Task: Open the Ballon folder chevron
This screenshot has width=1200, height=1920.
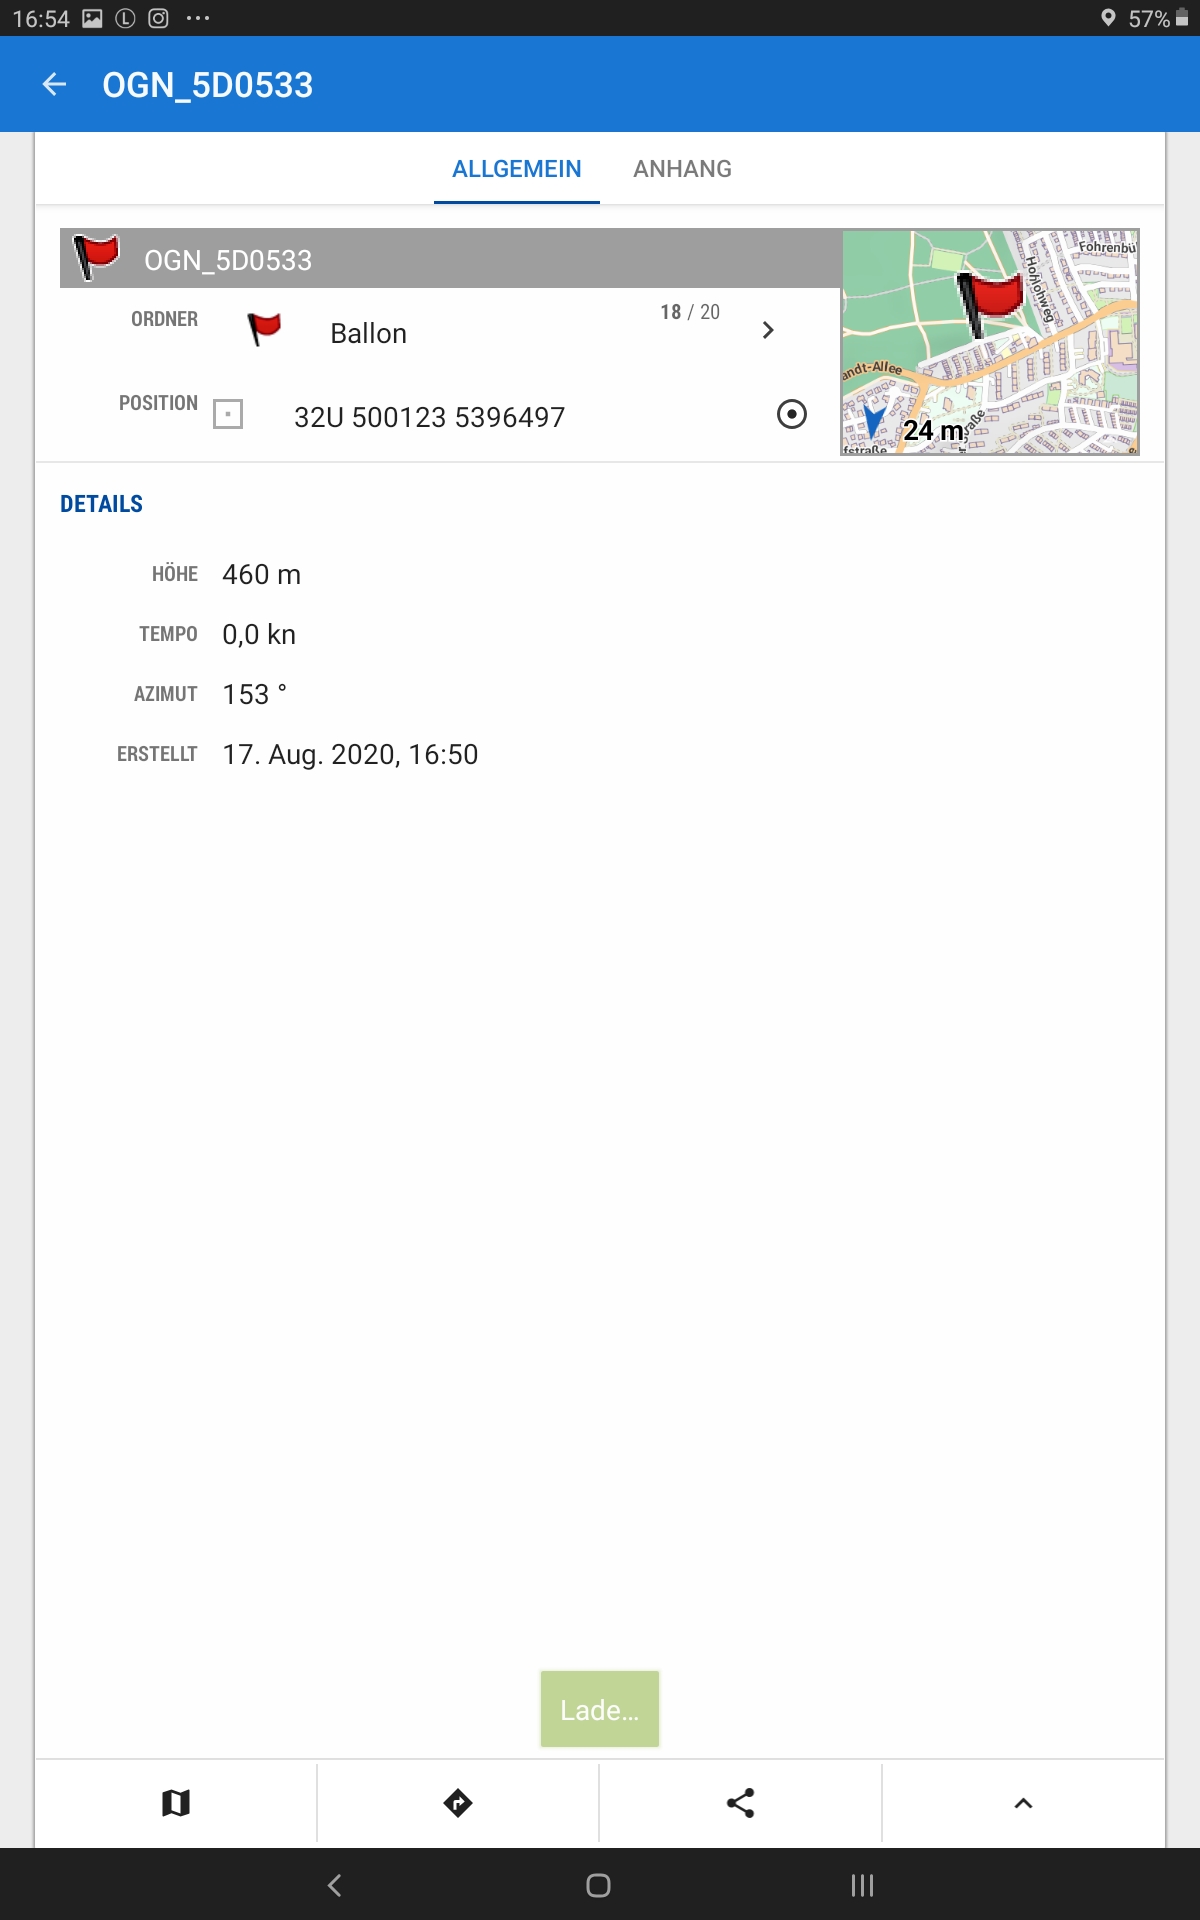Action: tap(767, 330)
